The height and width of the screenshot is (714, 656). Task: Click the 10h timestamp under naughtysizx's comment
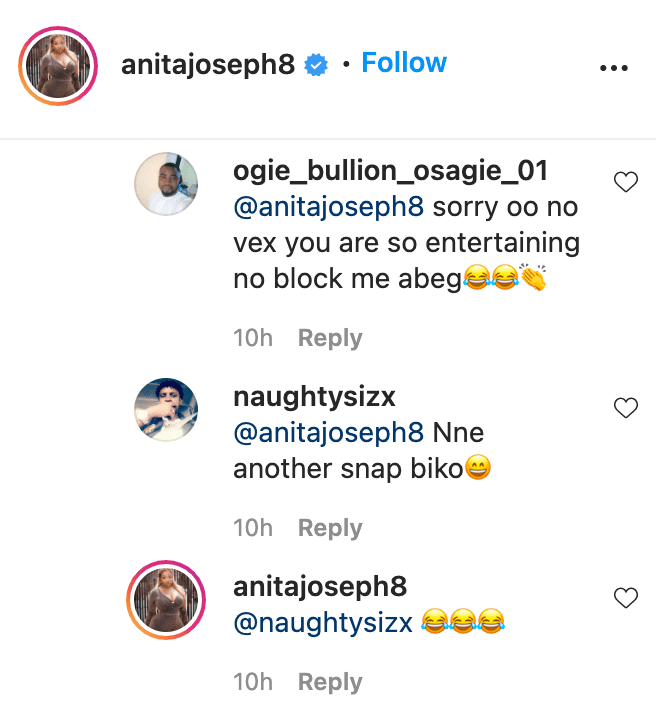click(253, 528)
